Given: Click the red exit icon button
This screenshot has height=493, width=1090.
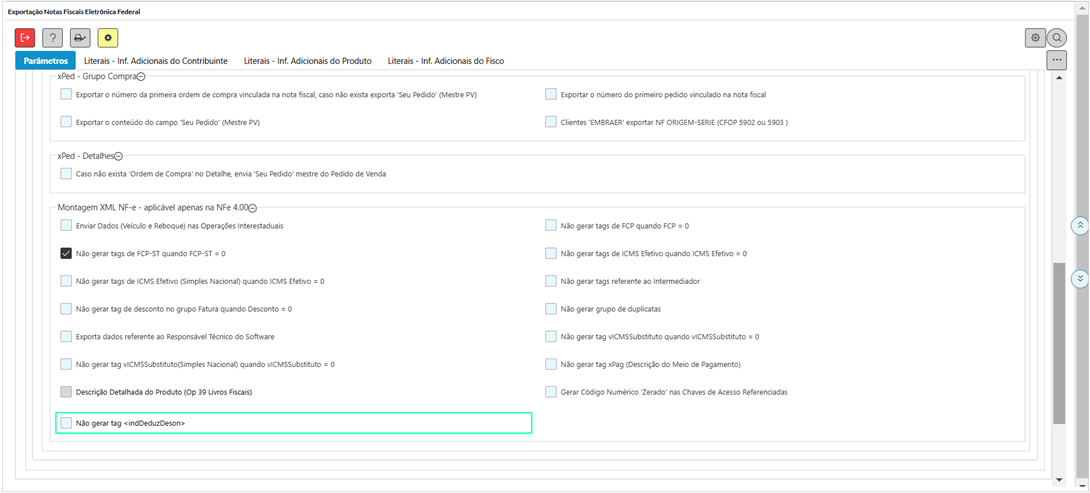Looking at the screenshot, I should pos(25,38).
